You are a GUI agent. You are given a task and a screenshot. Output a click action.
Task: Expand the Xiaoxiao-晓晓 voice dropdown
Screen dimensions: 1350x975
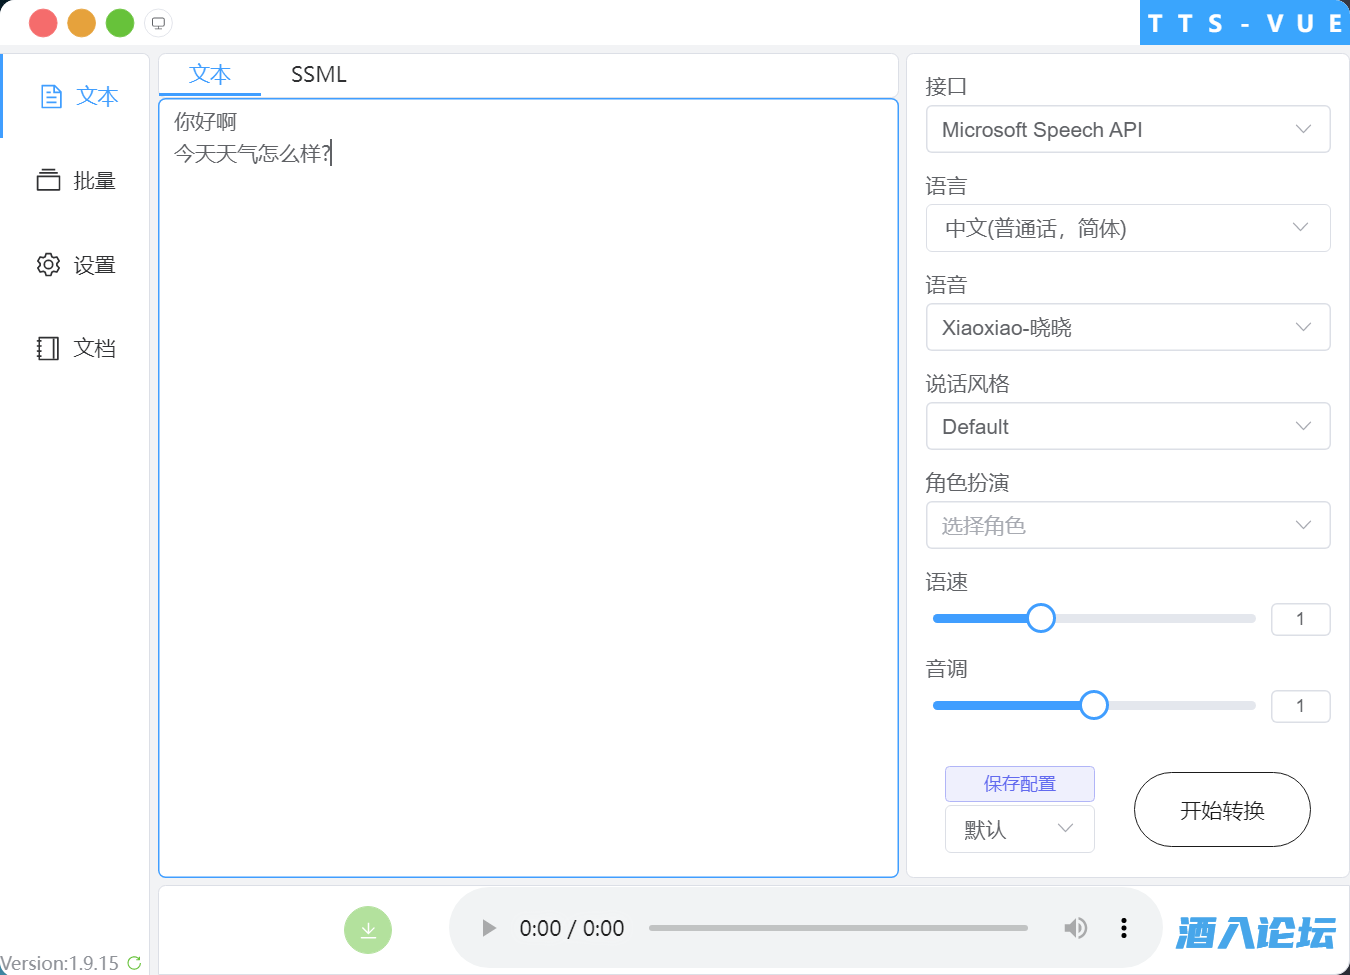(1127, 328)
